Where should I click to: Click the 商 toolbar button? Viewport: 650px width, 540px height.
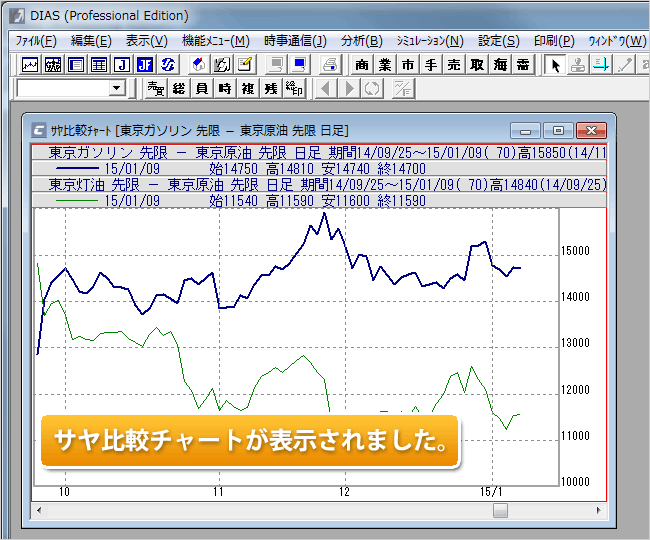point(362,65)
